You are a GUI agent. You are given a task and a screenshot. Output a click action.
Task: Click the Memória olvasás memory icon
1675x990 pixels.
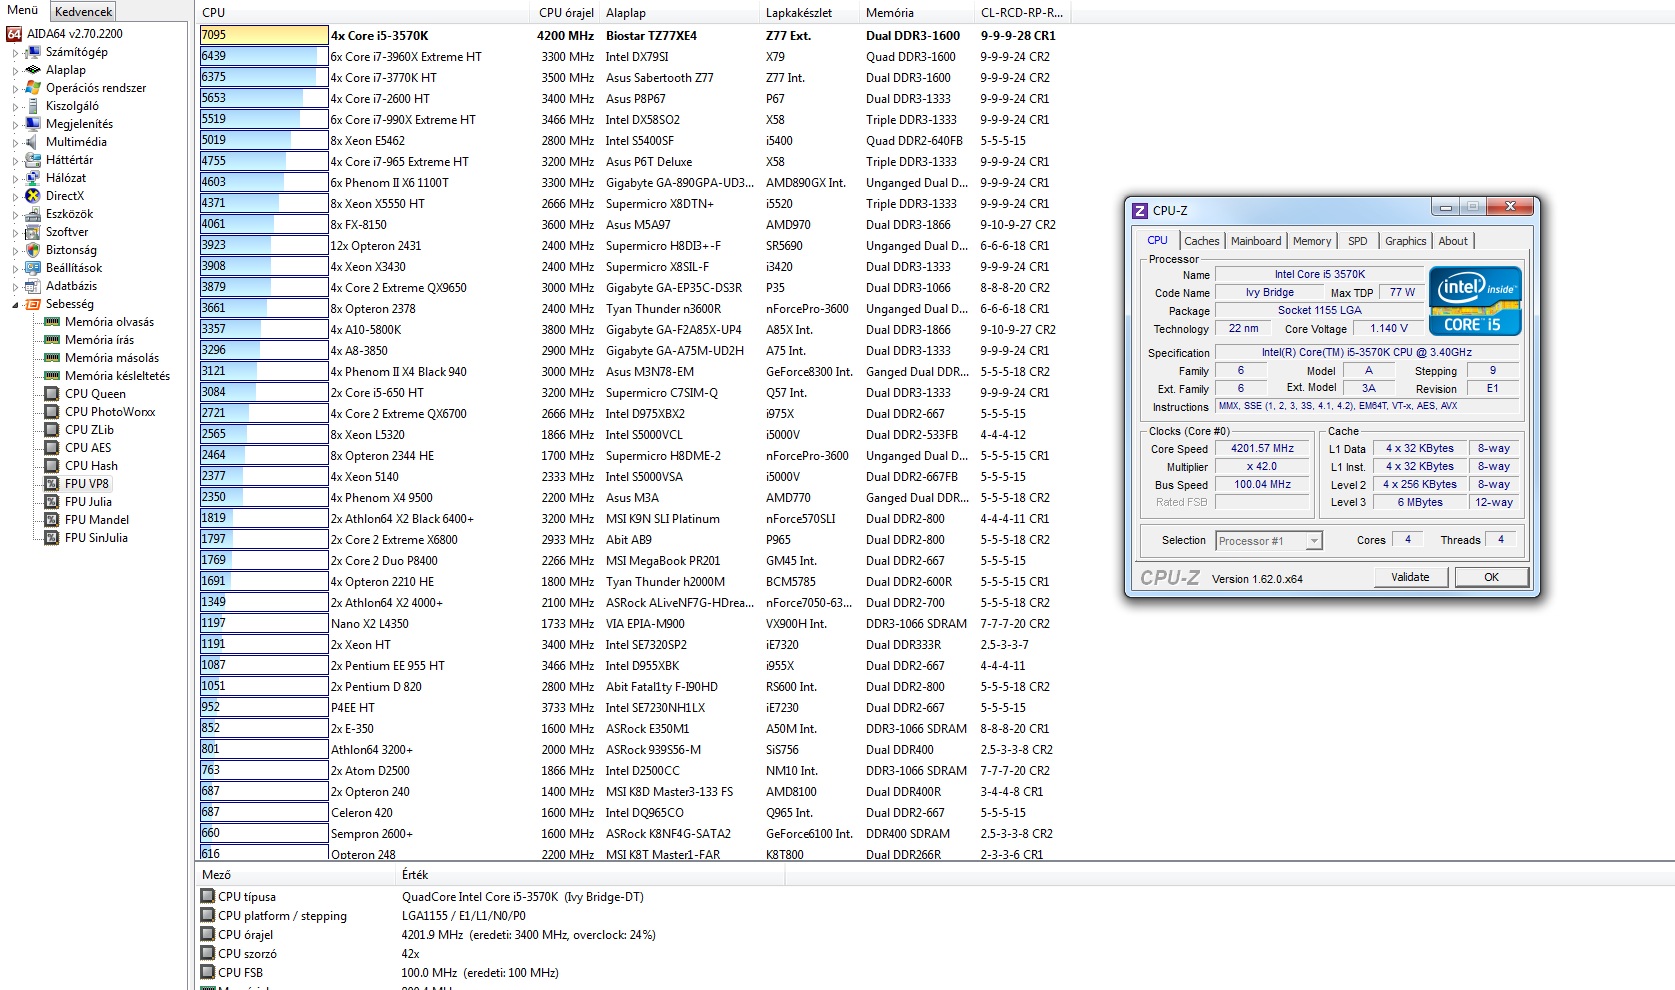click(x=52, y=322)
